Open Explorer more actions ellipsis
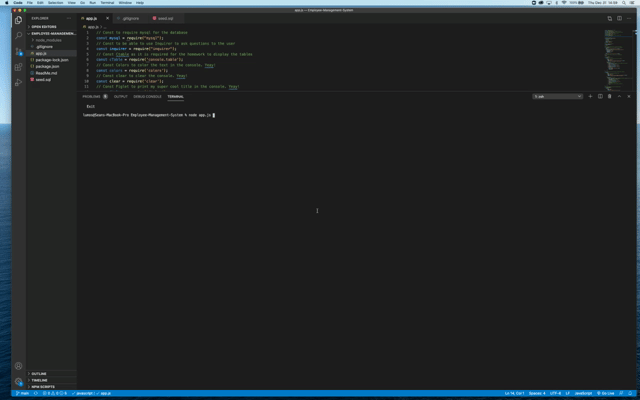This screenshot has width=640, height=400. point(69,18)
